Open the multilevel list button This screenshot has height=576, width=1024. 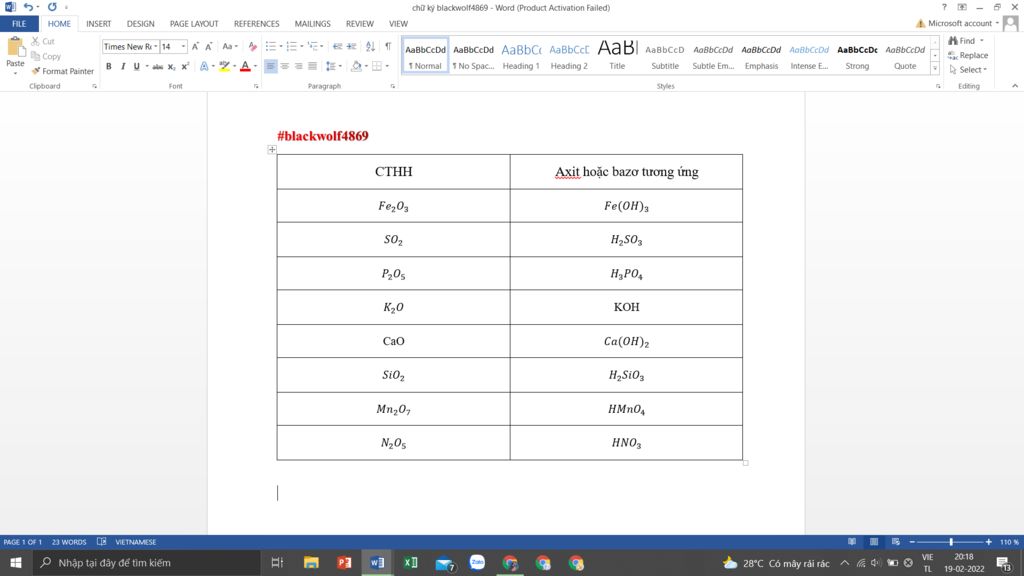click(313, 46)
